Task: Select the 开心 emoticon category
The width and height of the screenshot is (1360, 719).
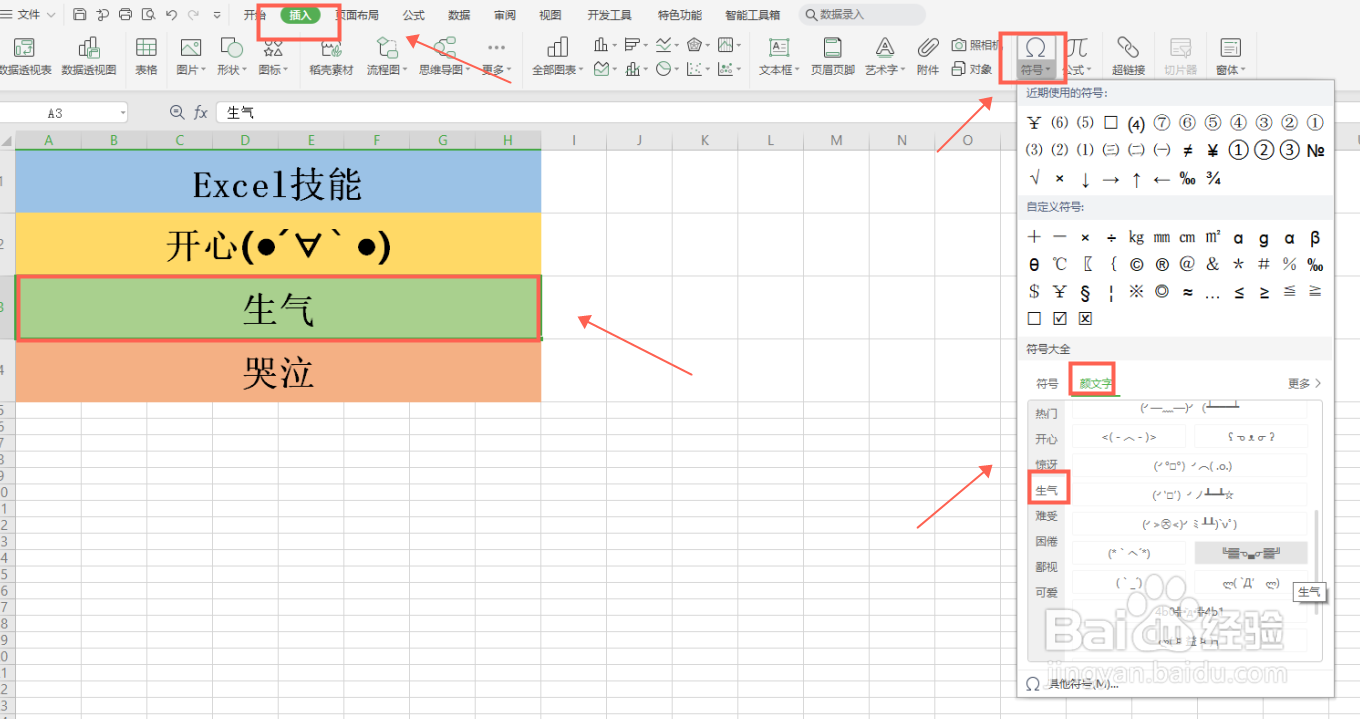Action: click(1046, 438)
